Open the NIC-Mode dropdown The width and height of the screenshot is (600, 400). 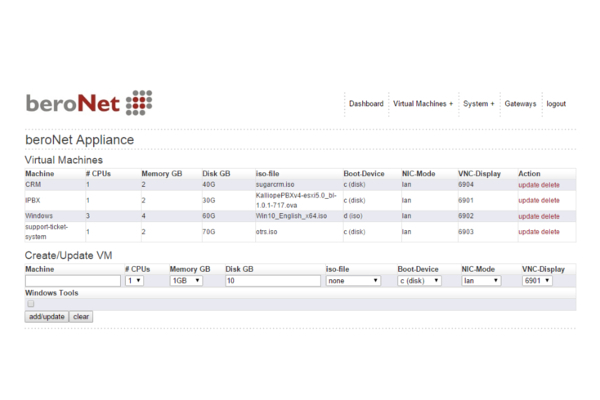click(482, 281)
